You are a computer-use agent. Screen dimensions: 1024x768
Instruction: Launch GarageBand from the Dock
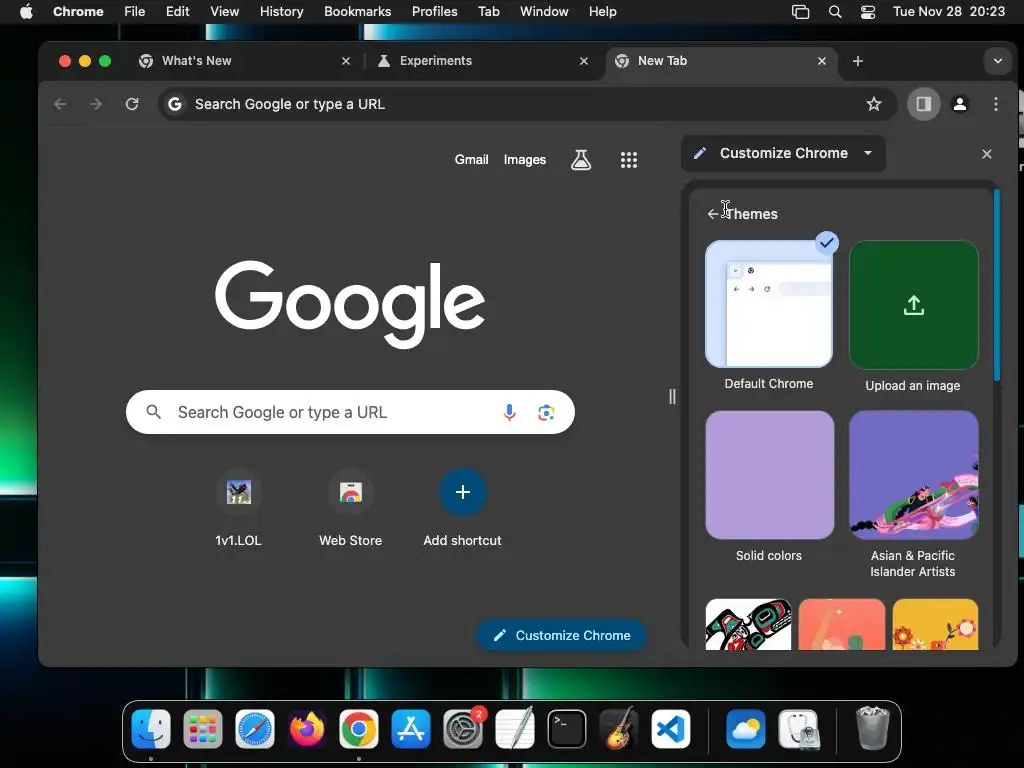point(619,729)
